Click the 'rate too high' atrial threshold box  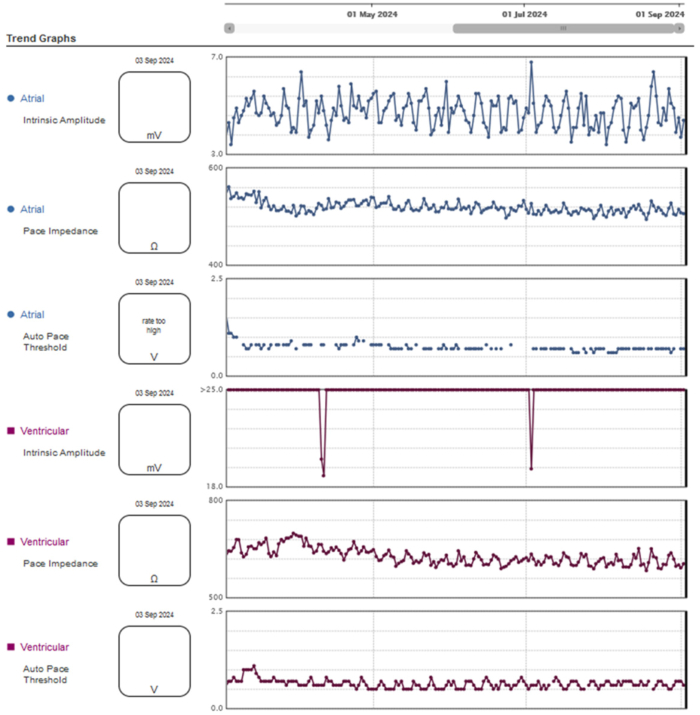tap(155, 329)
